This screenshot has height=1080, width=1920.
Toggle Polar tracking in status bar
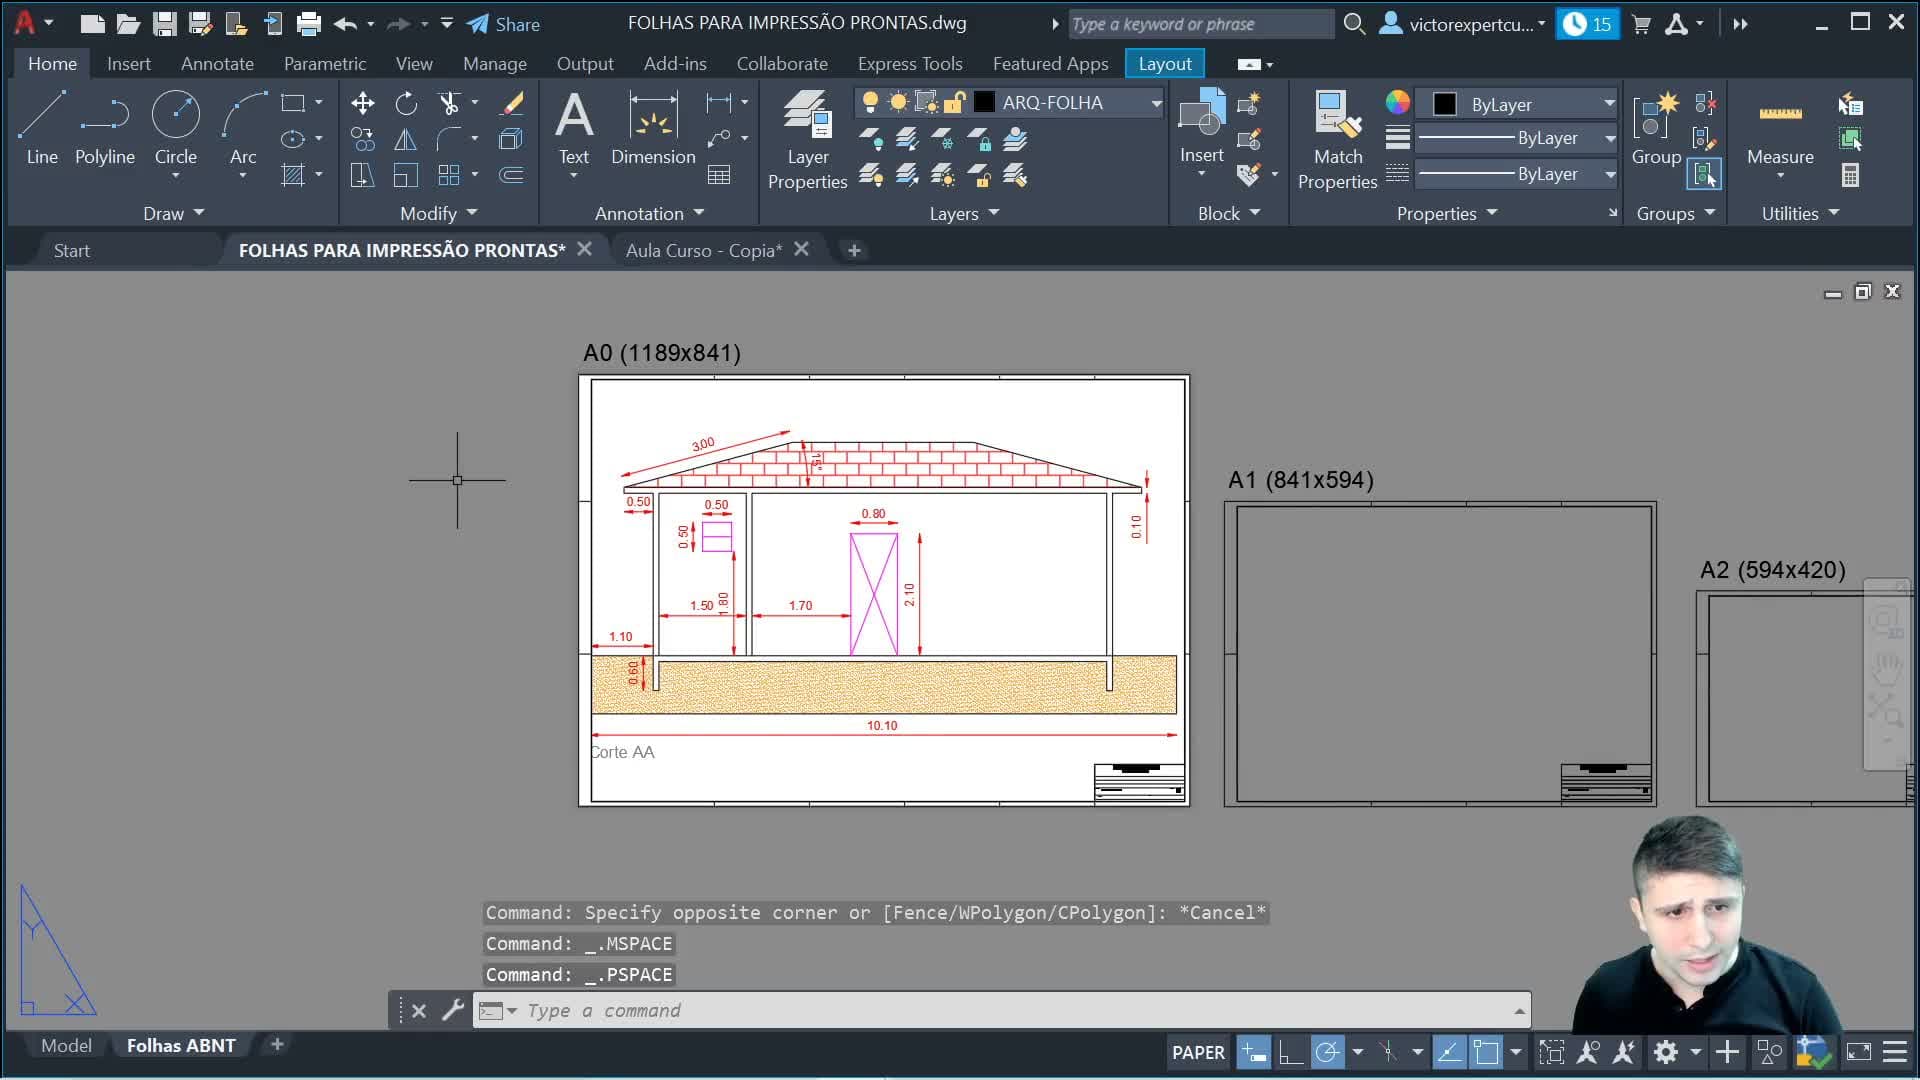1327,1052
